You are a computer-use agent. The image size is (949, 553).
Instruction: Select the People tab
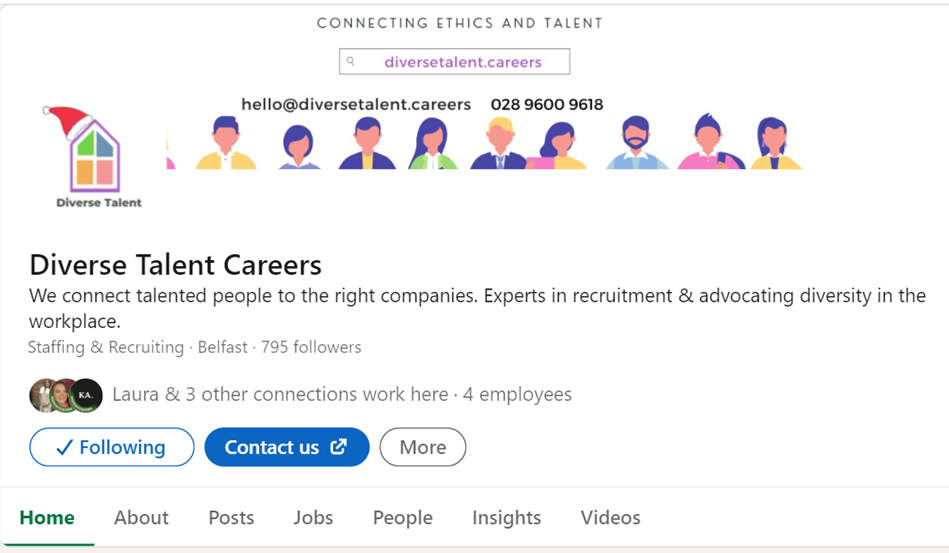coord(403,518)
